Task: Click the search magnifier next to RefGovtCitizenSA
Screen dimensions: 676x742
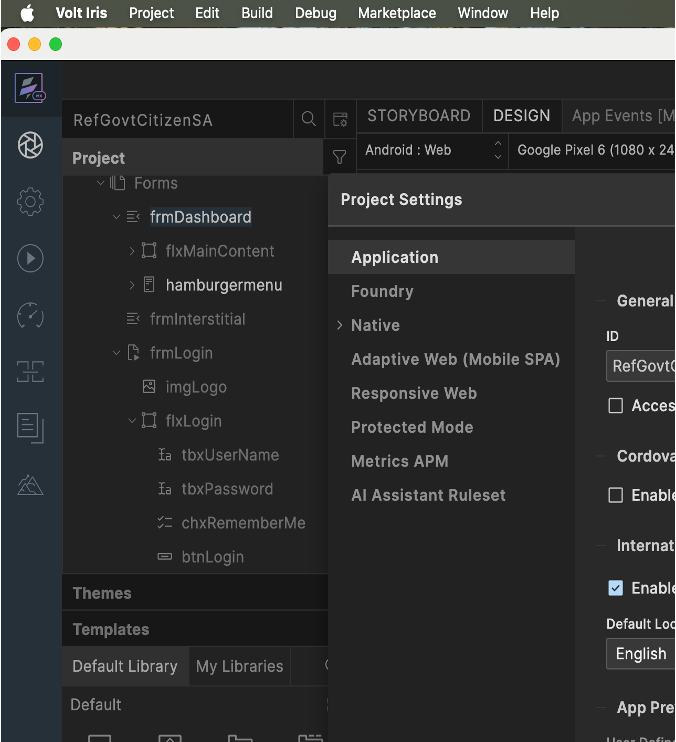Action: click(309, 120)
